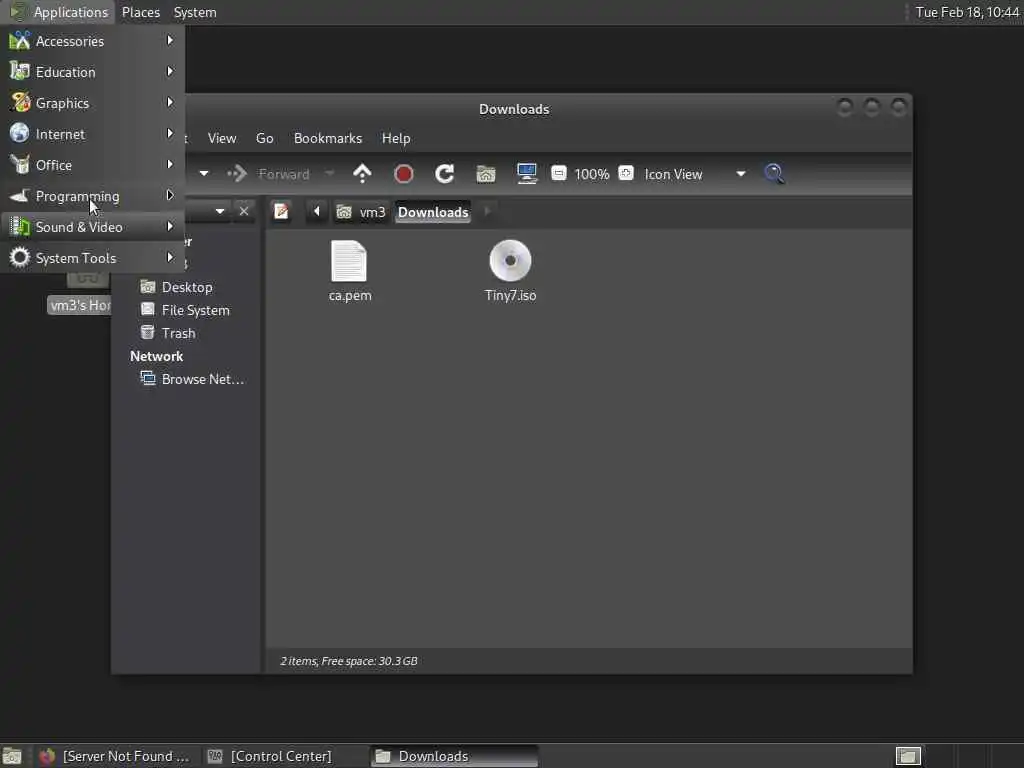This screenshot has width=1024, height=768.
Task: Open File System in the sidebar
Action: click(195, 310)
